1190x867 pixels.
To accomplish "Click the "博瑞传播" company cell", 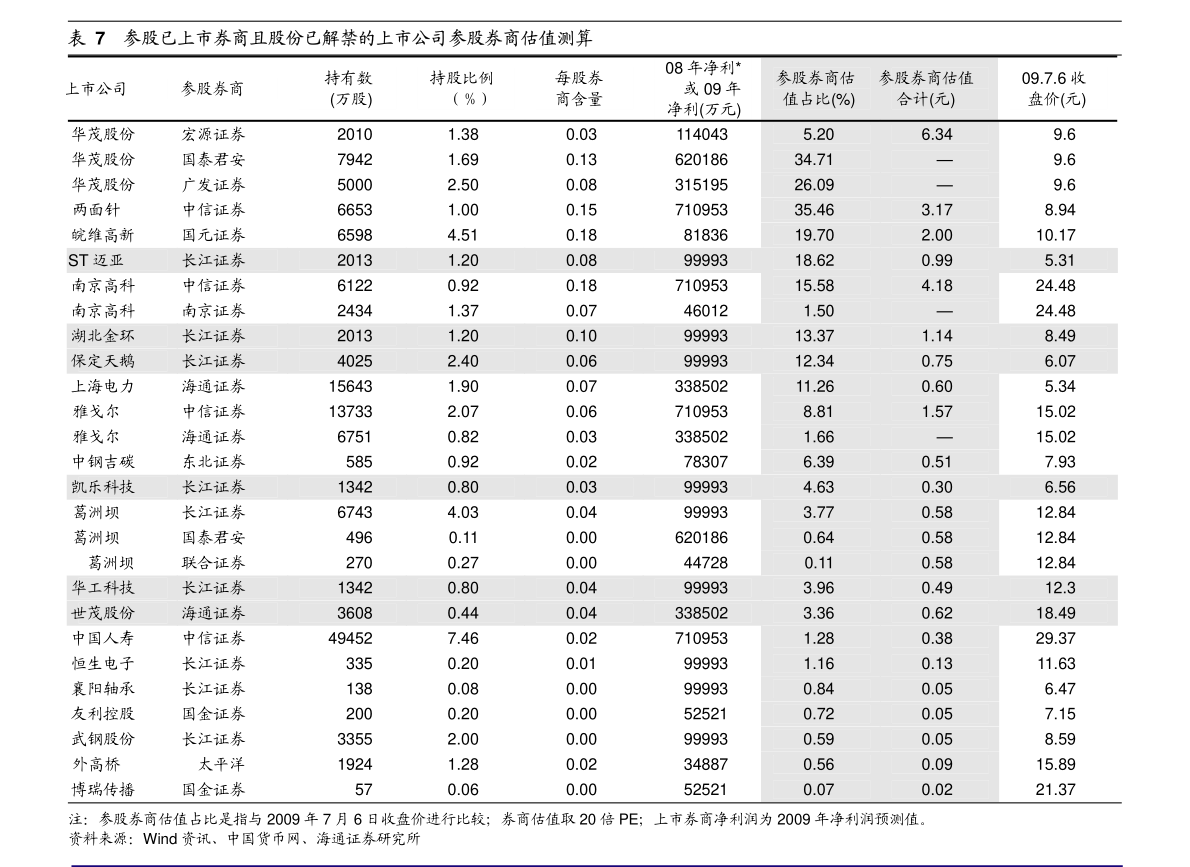I will click(x=103, y=790).
